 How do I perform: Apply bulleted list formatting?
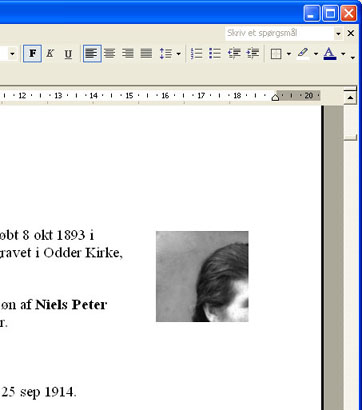coord(215,53)
